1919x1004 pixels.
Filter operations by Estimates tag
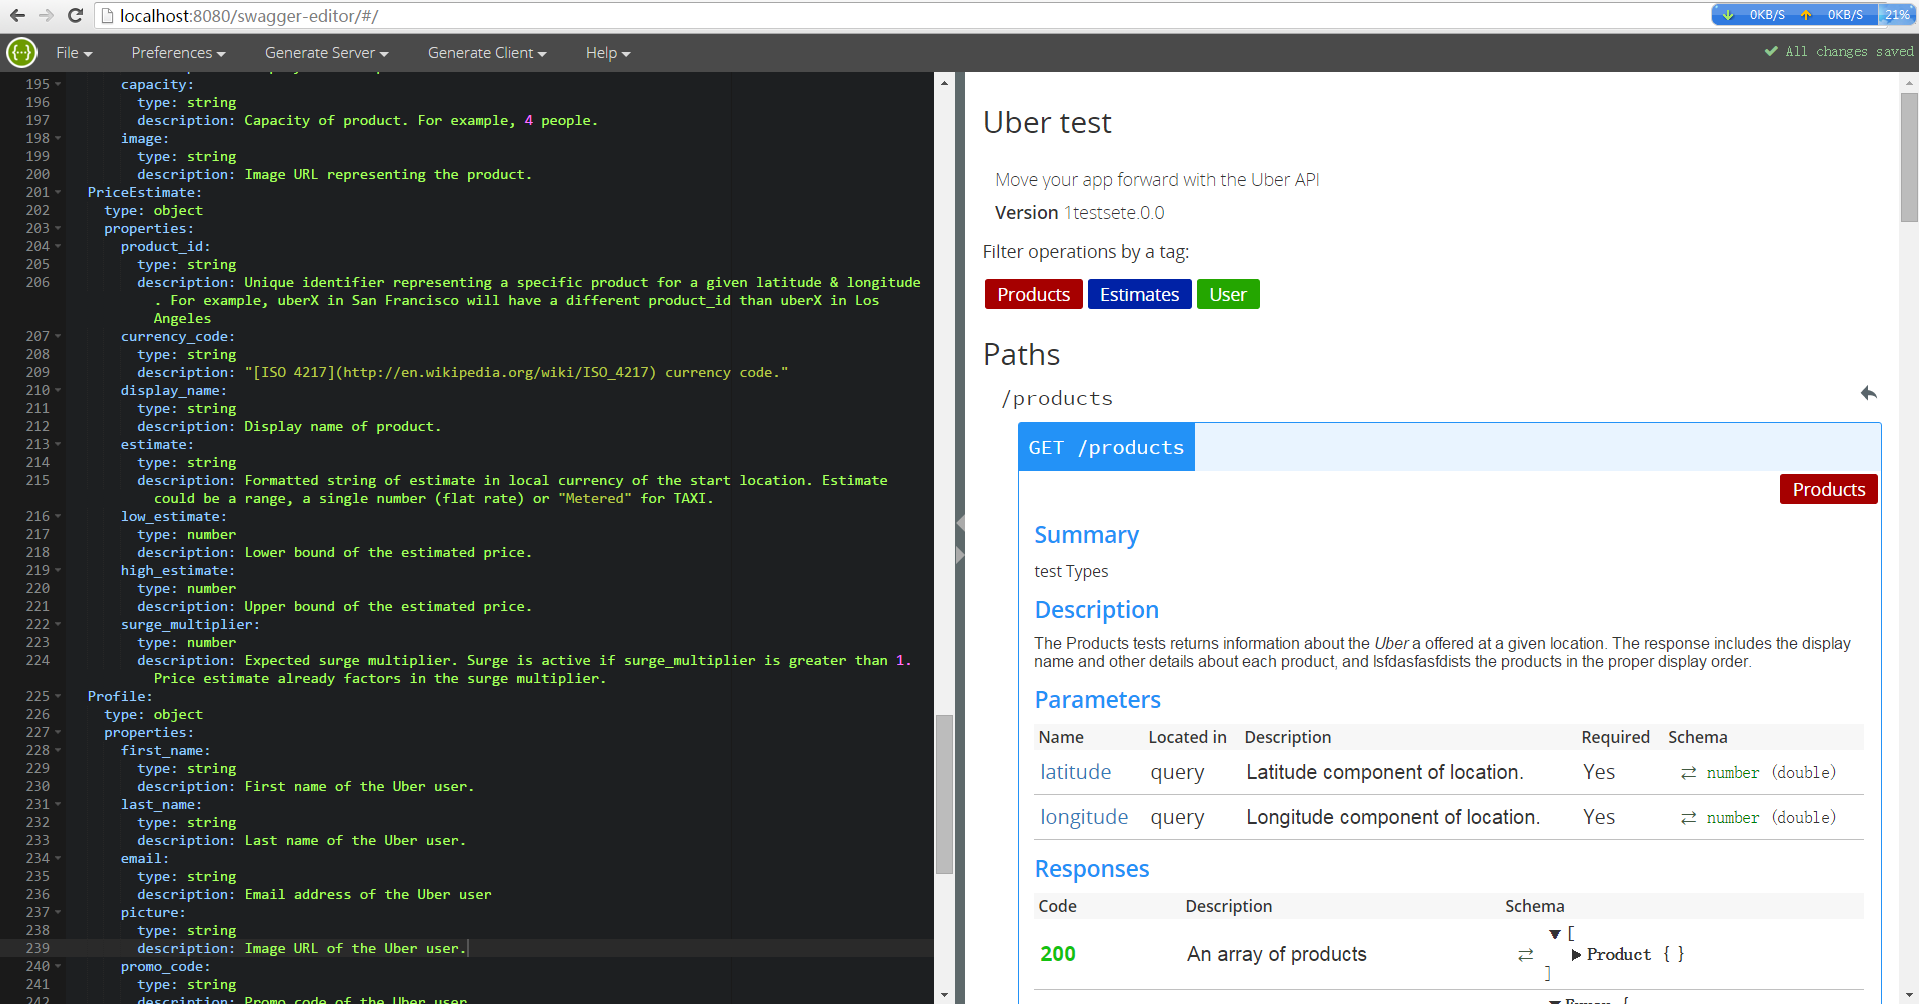point(1139,294)
